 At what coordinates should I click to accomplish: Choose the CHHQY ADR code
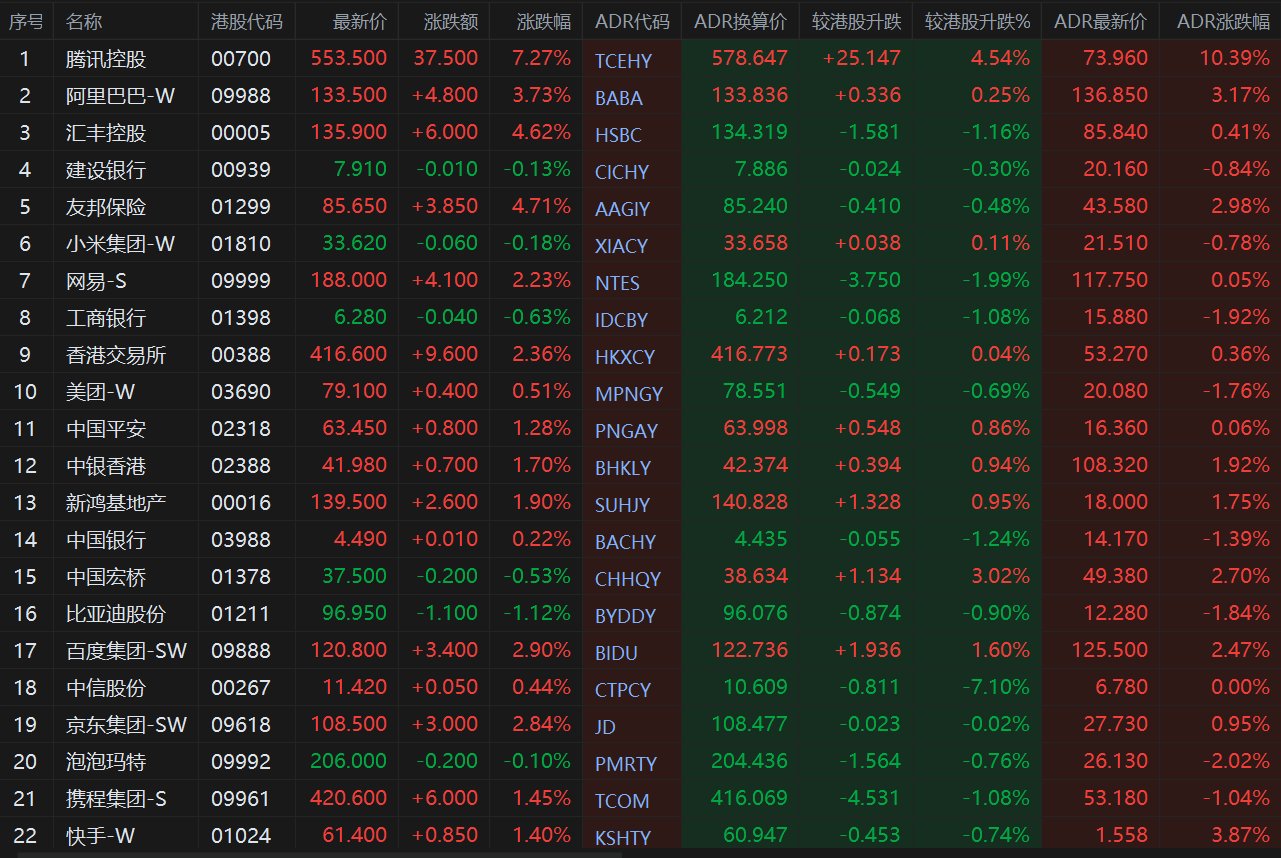point(628,579)
